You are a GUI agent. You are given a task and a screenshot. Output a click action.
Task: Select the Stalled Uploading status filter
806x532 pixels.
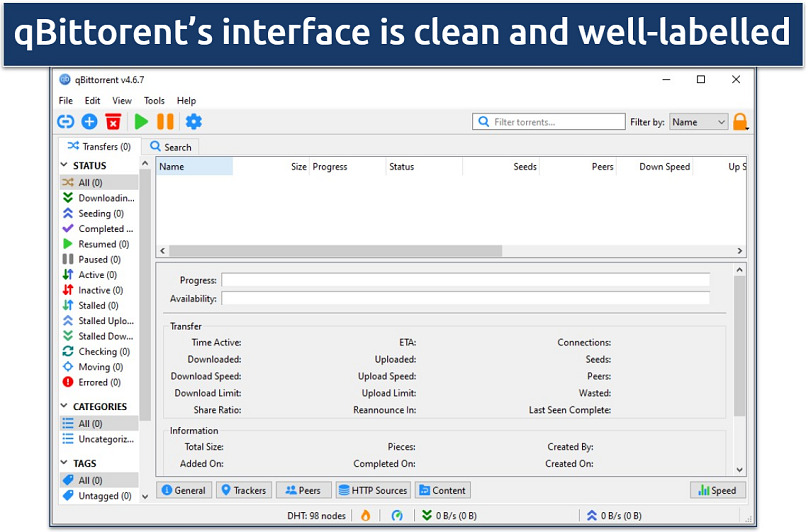99,321
